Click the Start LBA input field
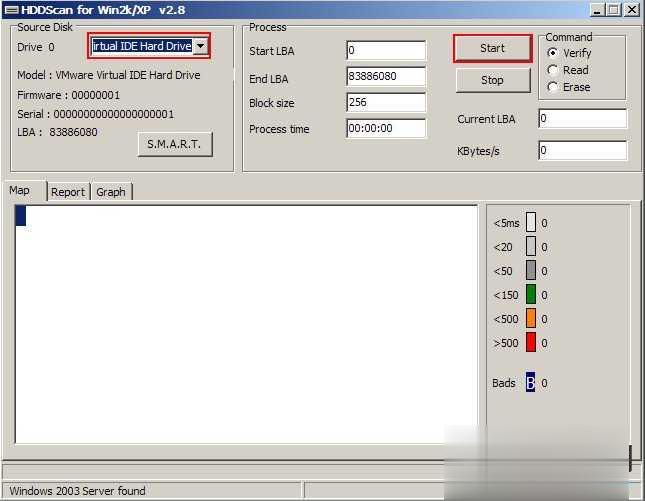Viewport: 645px width, 501px height. (x=386, y=51)
